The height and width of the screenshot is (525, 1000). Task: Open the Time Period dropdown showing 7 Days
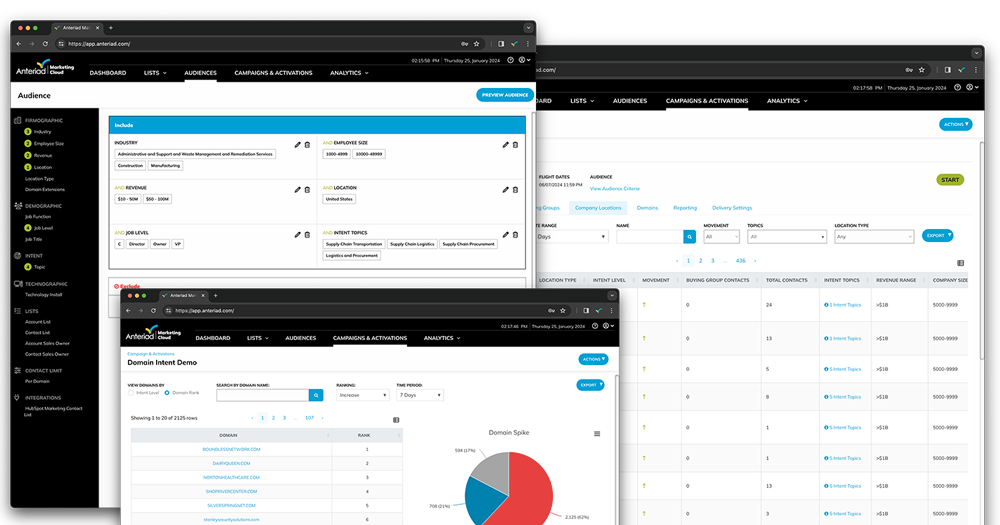[x=420, y=395]
